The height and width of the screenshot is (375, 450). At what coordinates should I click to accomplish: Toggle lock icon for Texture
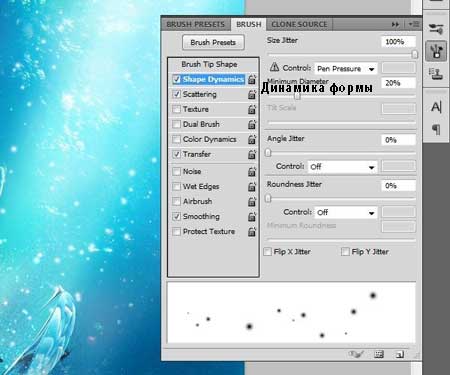pyautogui.click(x=252, y=109)
